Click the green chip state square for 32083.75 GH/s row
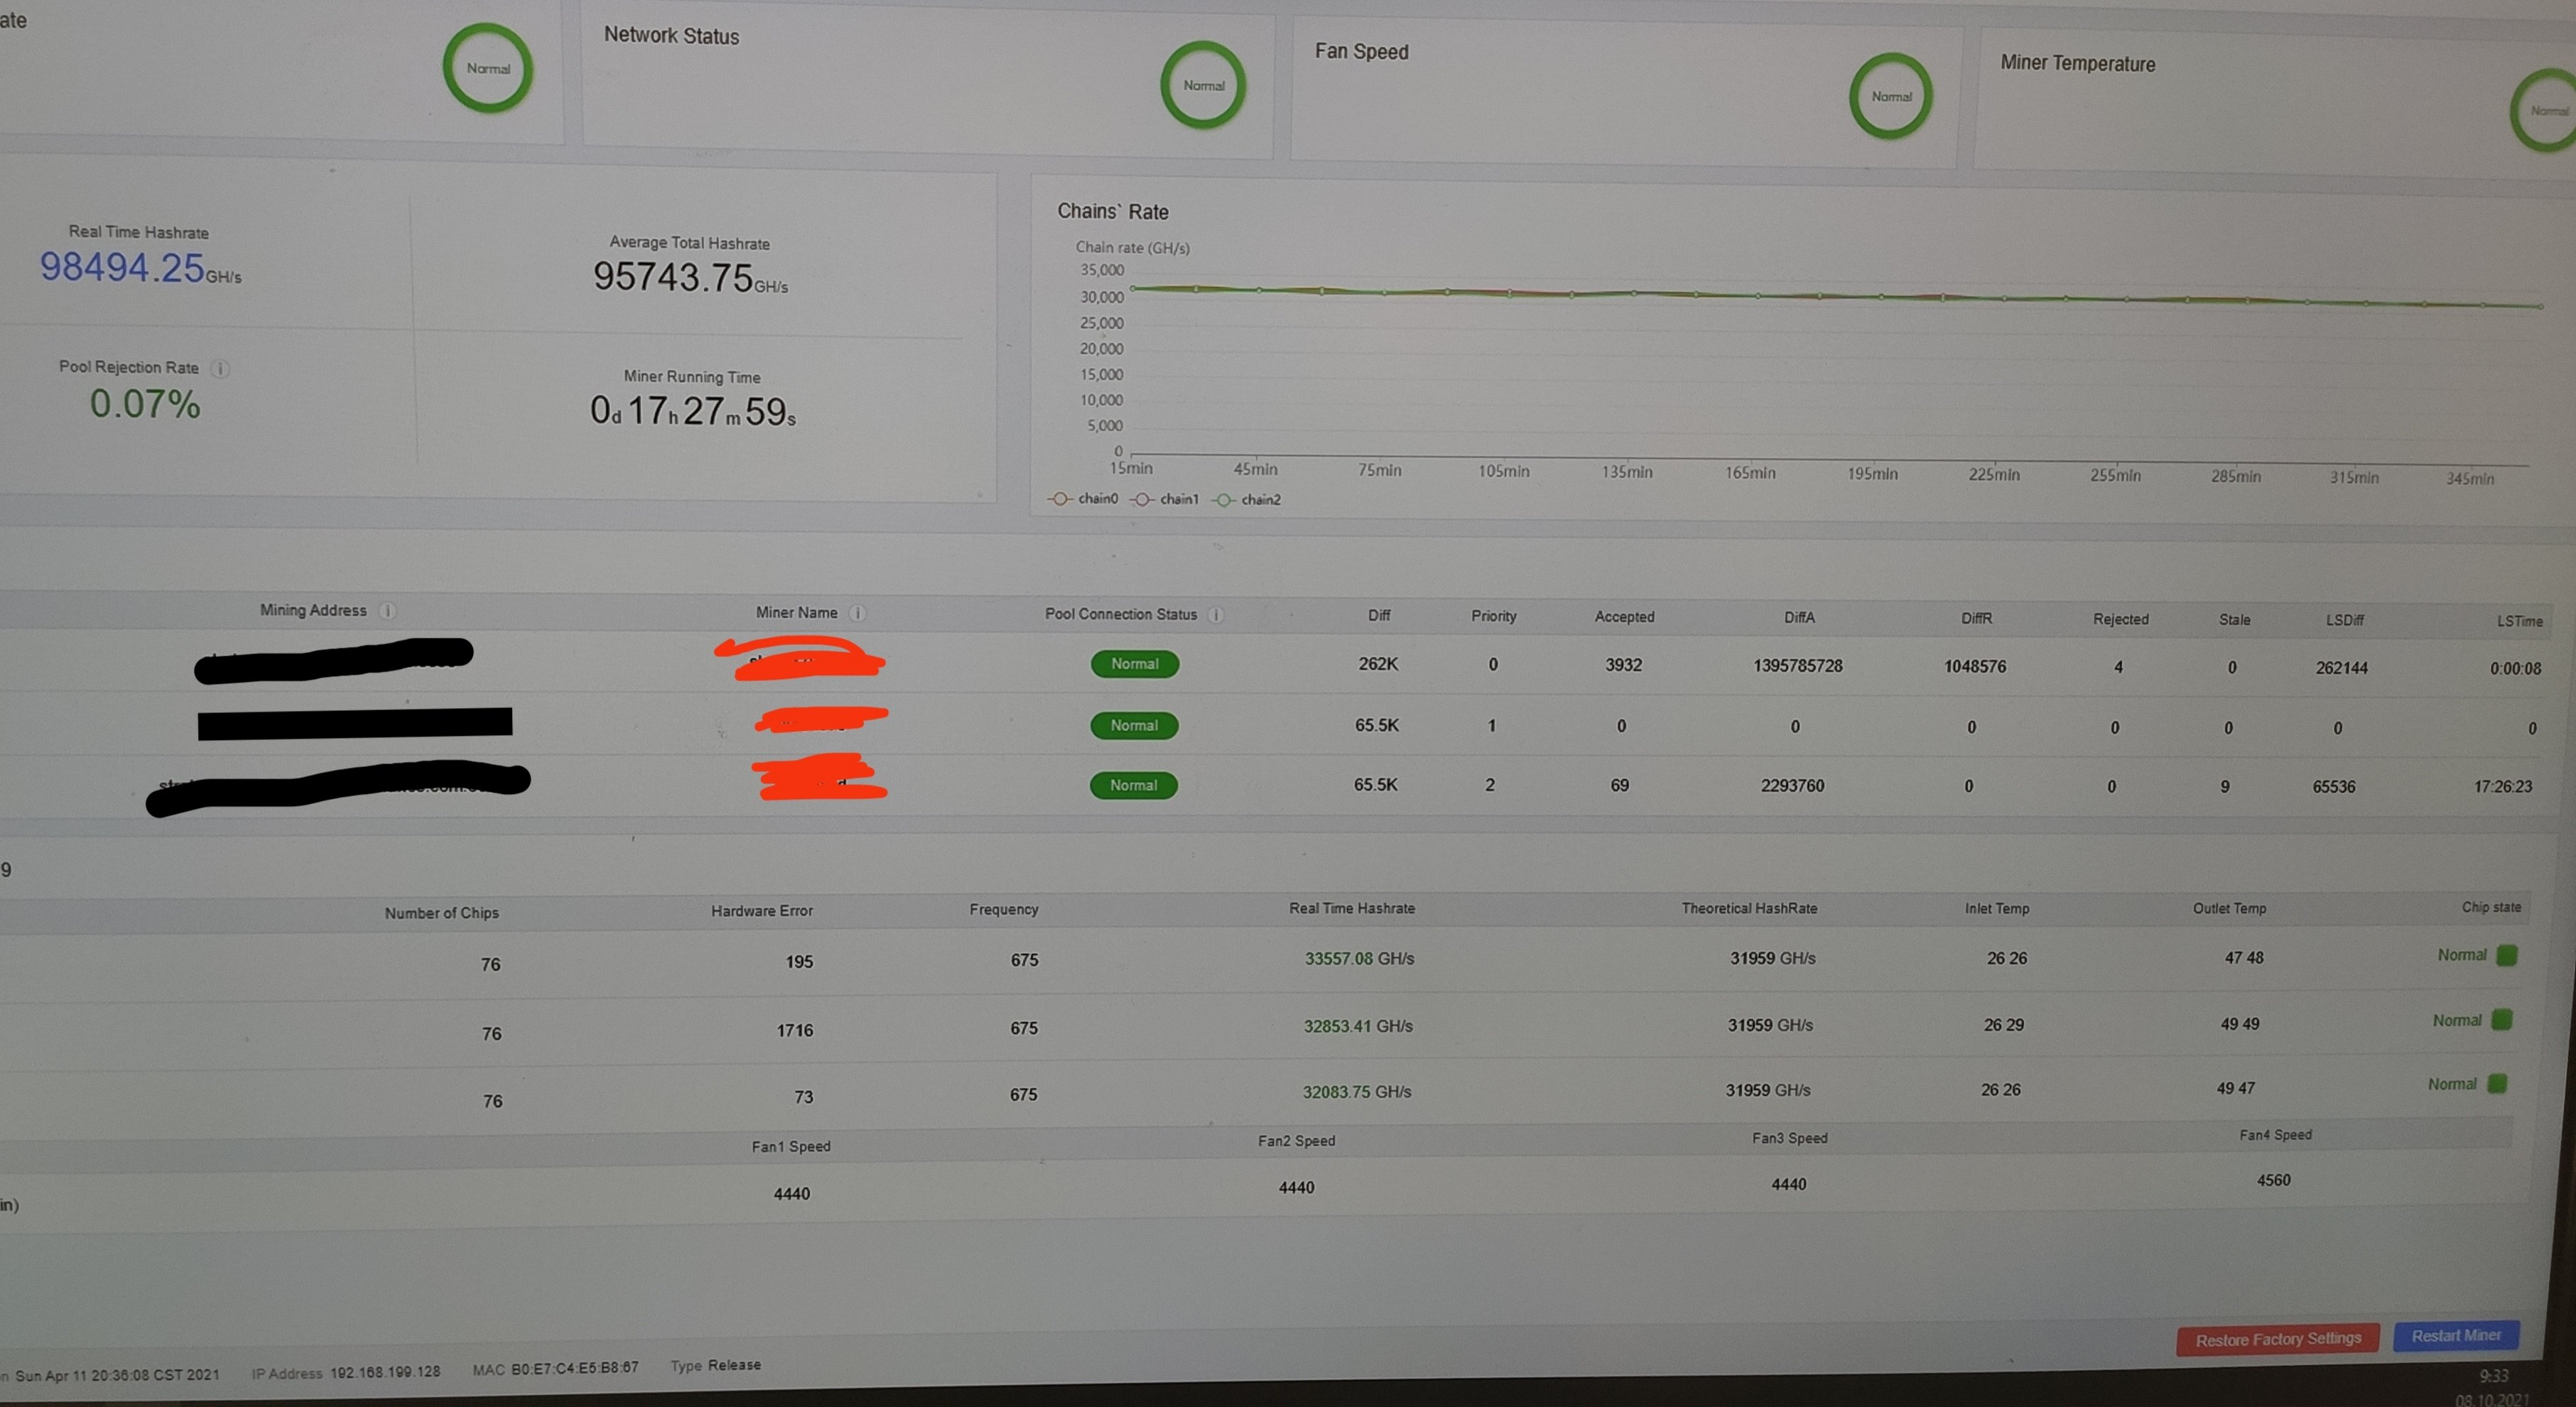Image resolution: width=2576 pixels, height=1407 pixels. (2497, 1083)
